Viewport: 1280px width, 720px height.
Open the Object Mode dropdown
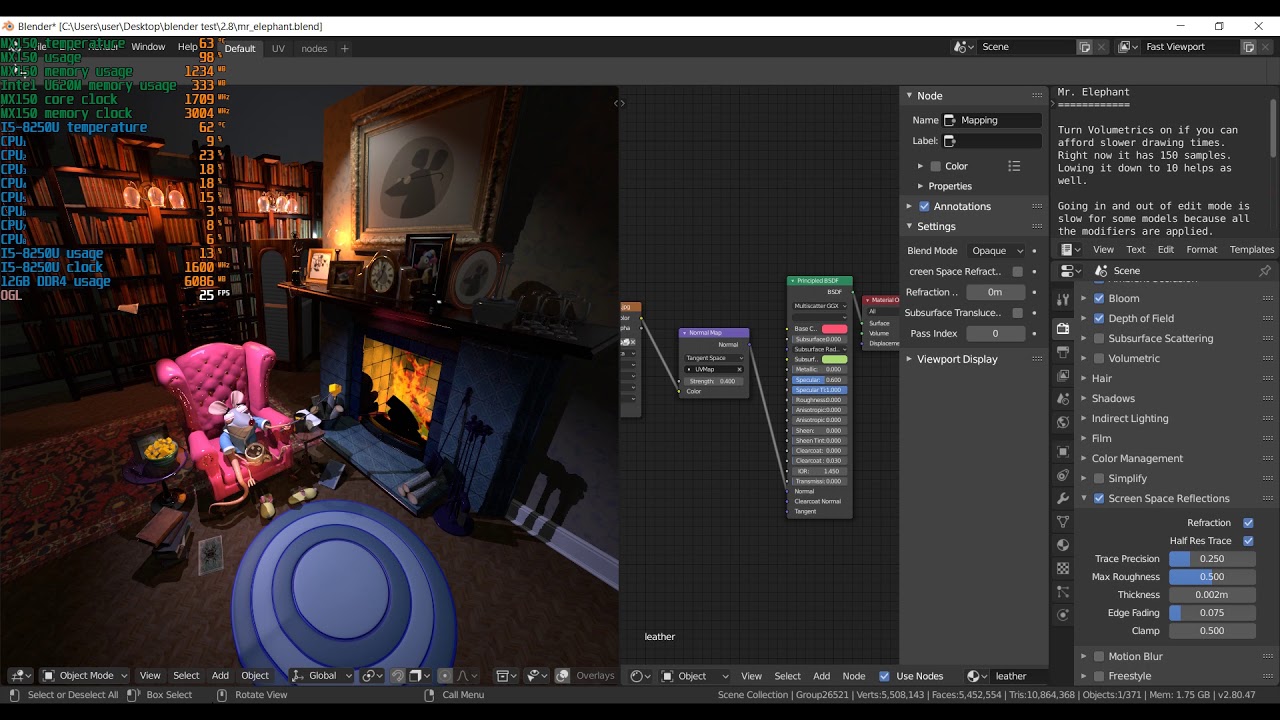[84, 676]
